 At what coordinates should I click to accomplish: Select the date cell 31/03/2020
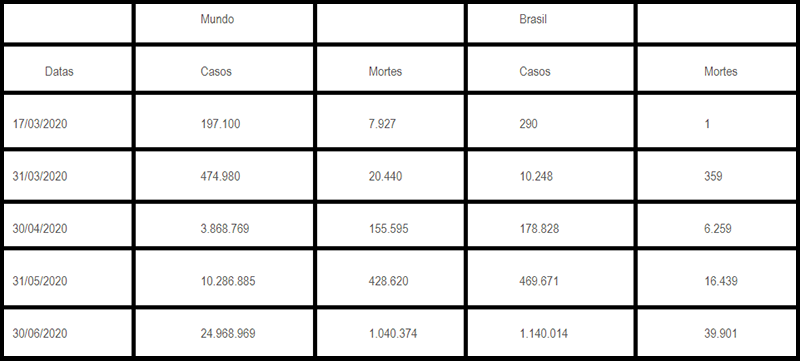pos(68,175)
